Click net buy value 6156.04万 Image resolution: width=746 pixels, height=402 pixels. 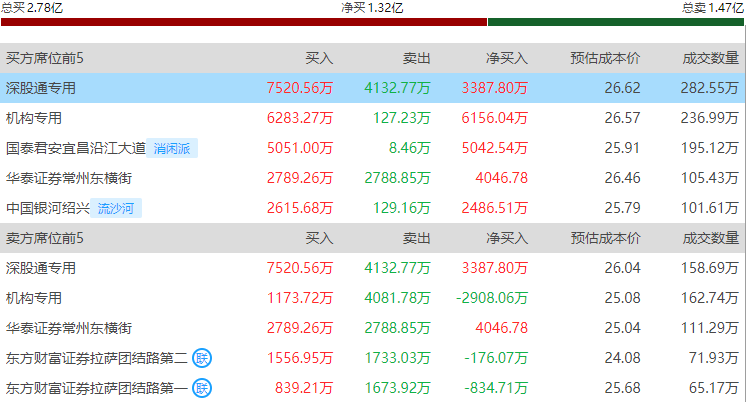tap(494, 118)
